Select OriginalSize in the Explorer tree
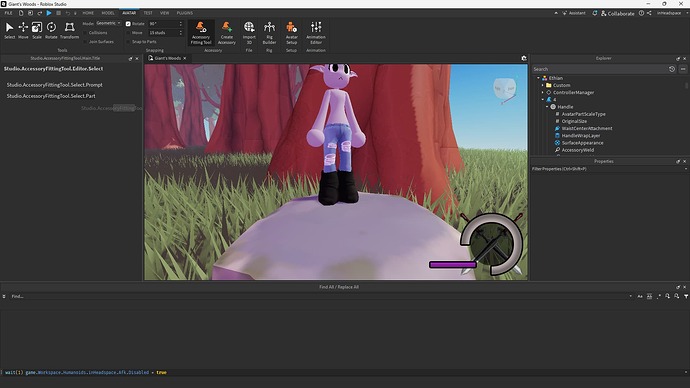 click(574, 121)
